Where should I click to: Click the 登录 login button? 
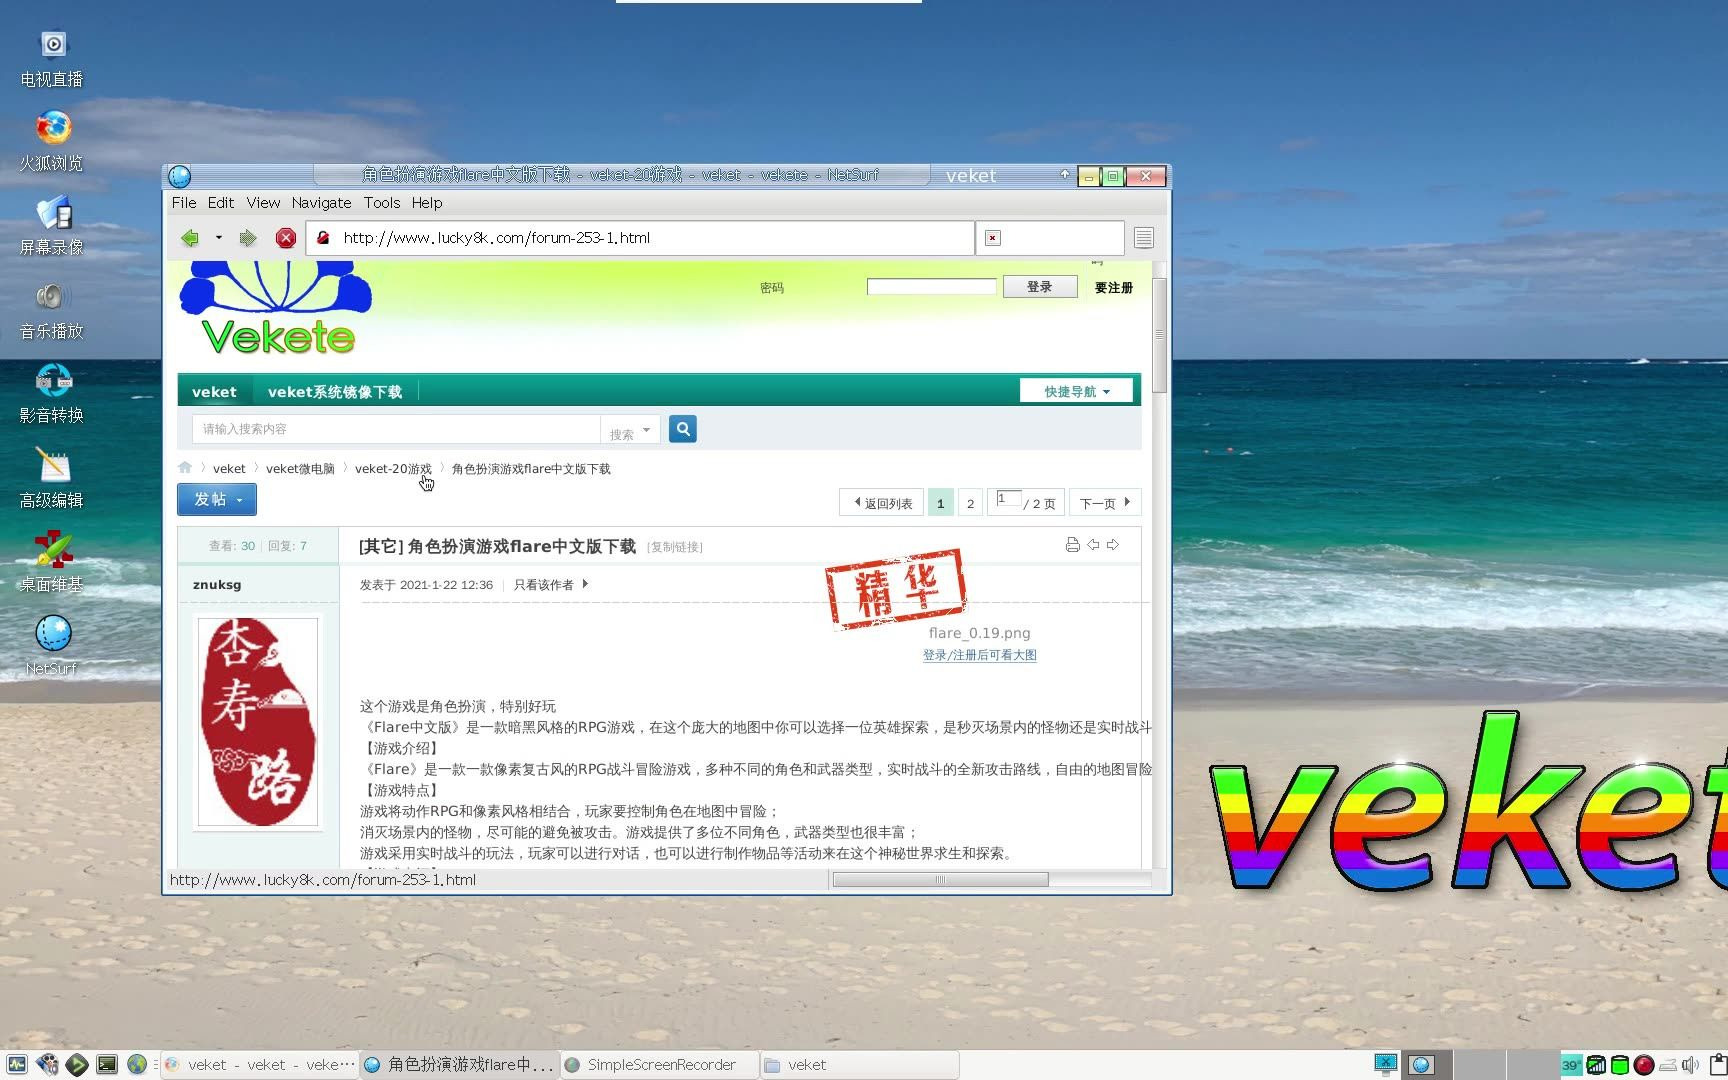point(1040,287)
